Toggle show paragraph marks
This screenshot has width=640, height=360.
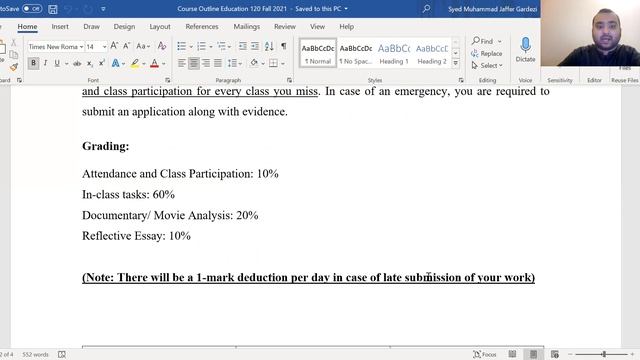coord(284,46)
